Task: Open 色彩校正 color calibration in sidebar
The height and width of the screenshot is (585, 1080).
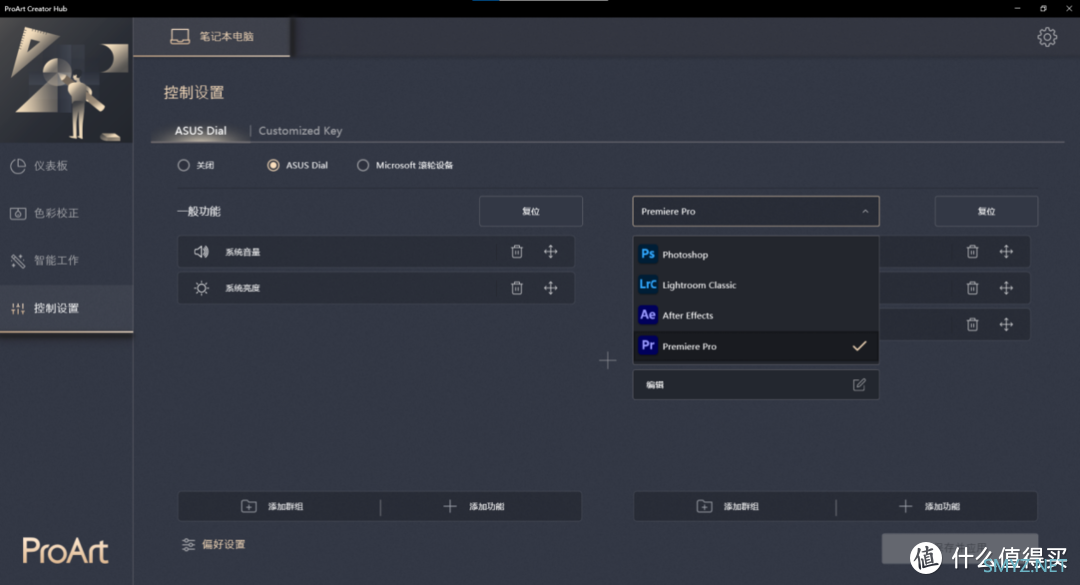Action: tap(66, 213)
